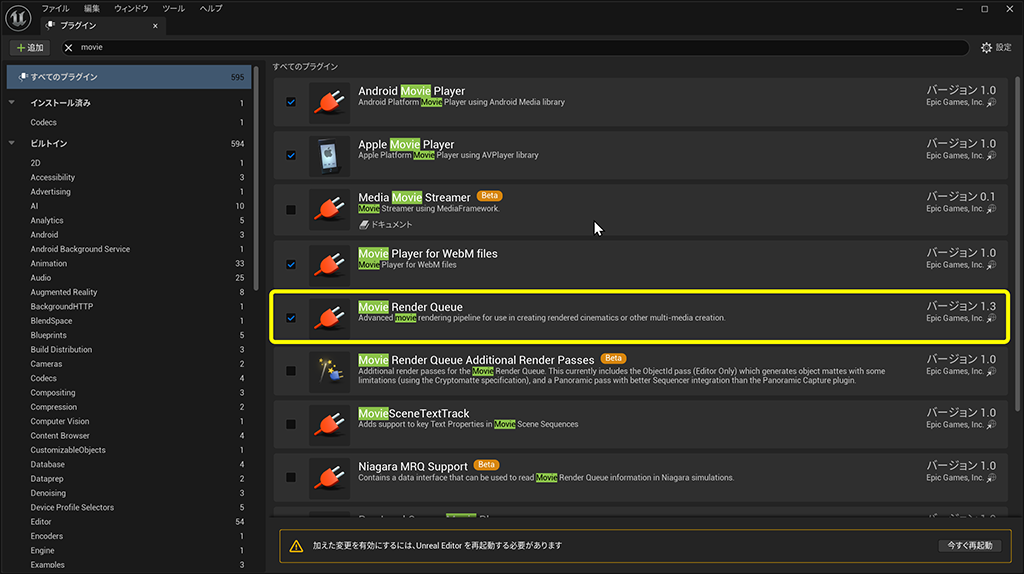Enable the Niagara MRQ Support checkbox
The width and height of the screenshot is (1024, 574).
tap(291, 477)
